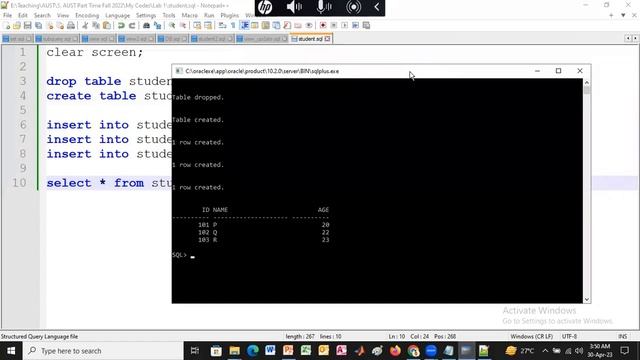Toggle microphone on the HP overlay bar
Screen dimensions: 640x360
coord(324,7)
